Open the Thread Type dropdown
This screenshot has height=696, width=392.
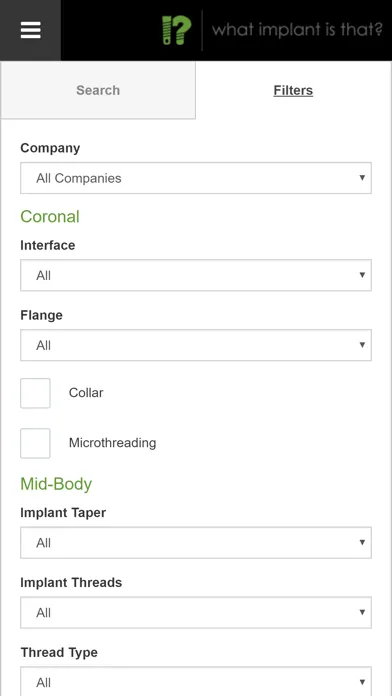click(x=196, y=681)
